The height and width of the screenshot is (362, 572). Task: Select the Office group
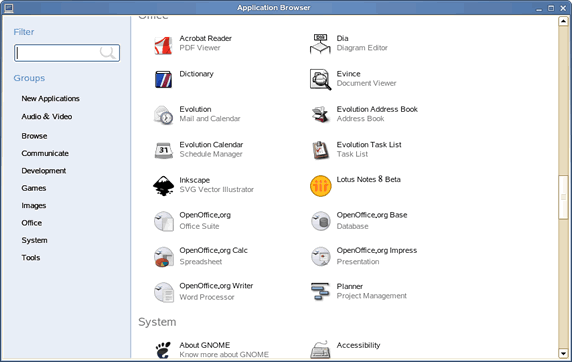[x=31, y=223]
